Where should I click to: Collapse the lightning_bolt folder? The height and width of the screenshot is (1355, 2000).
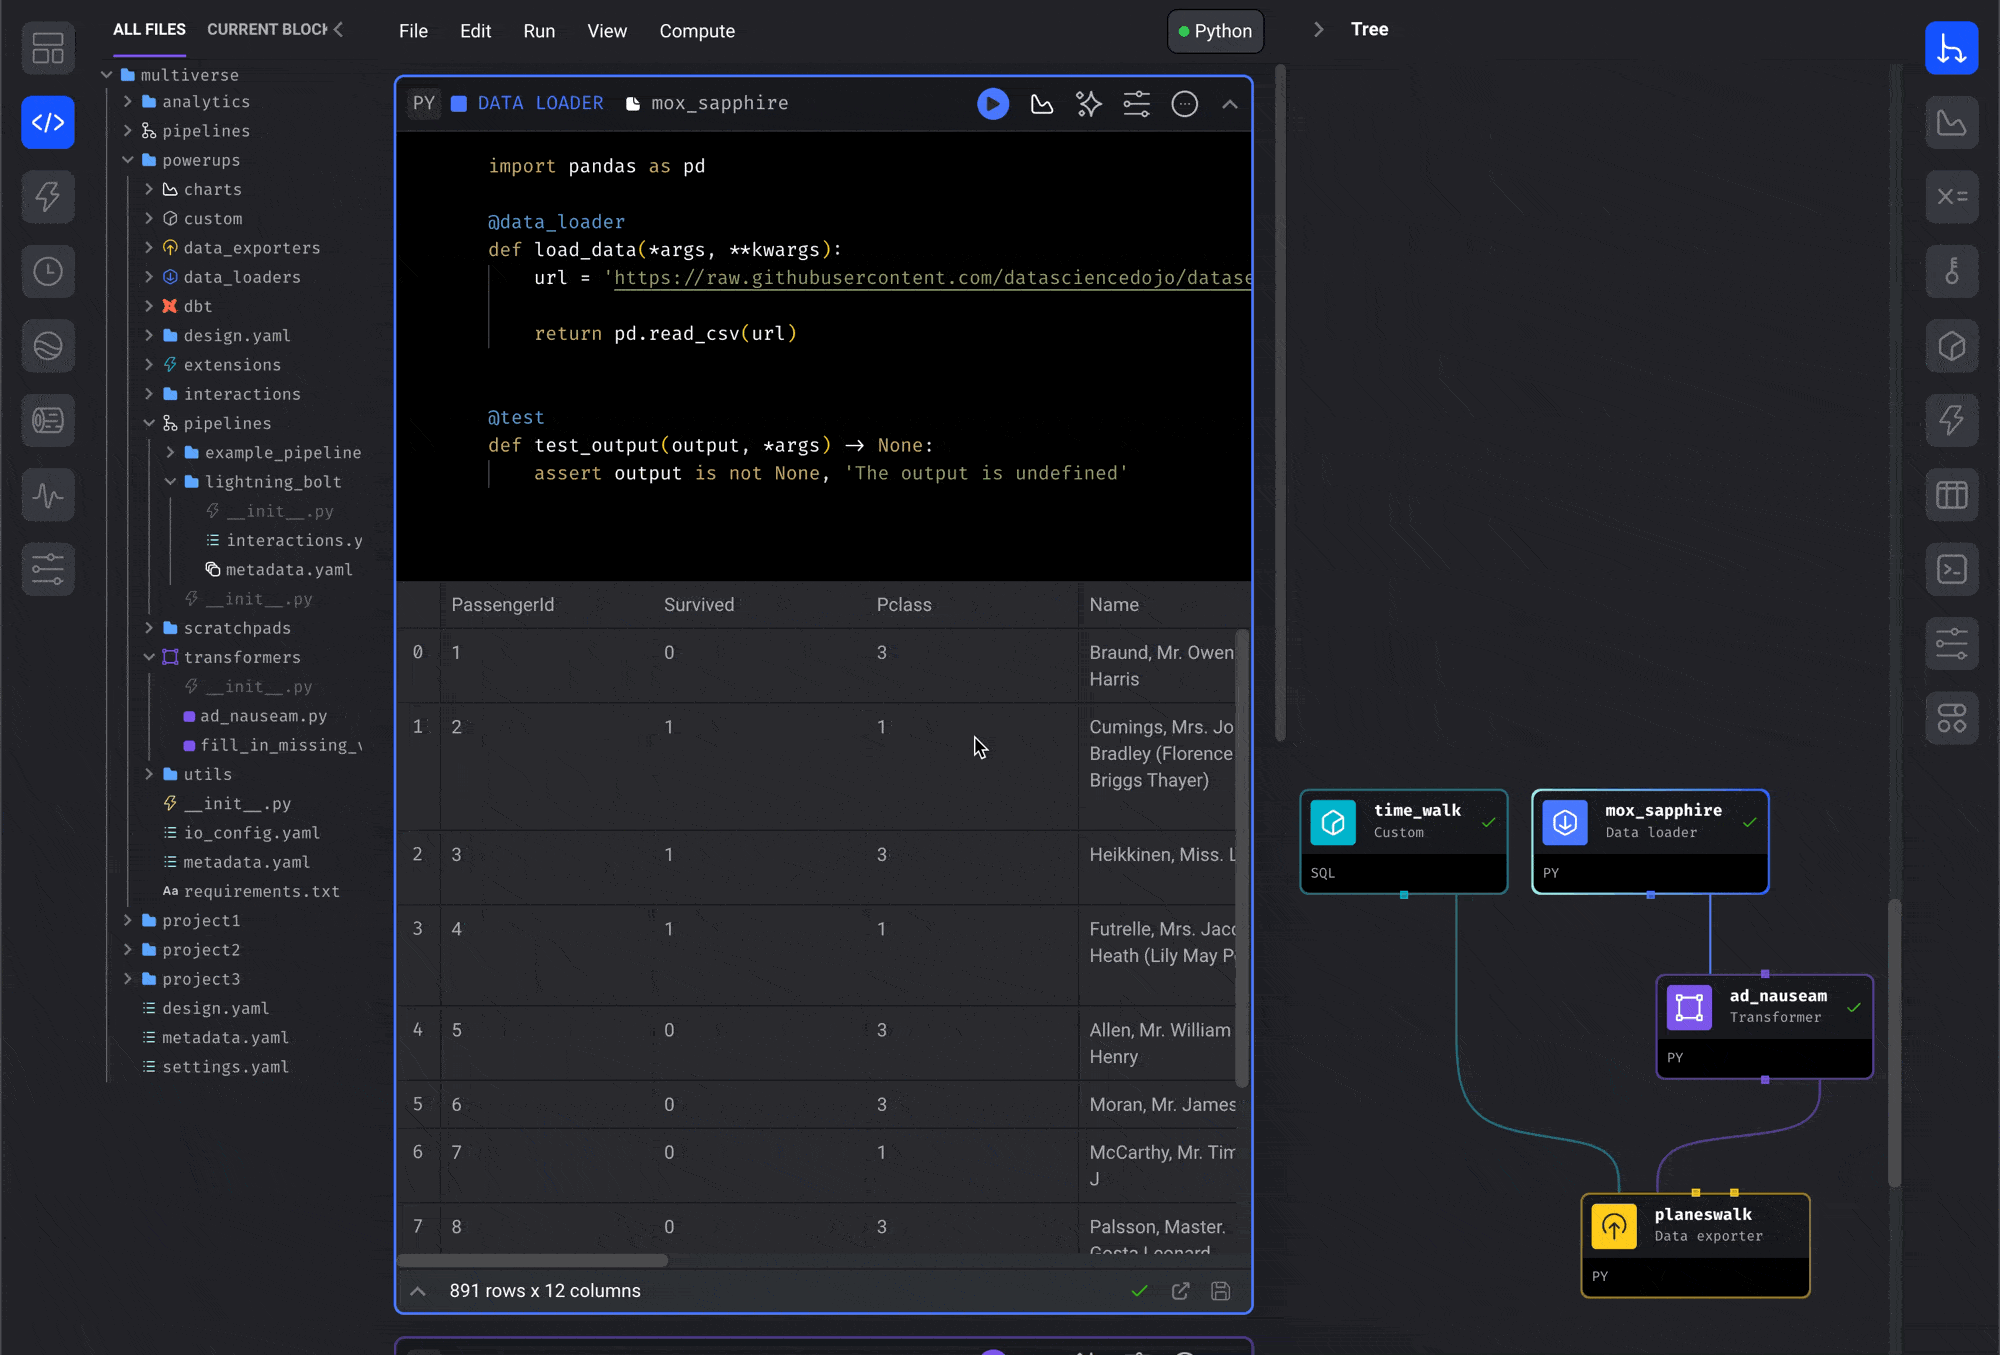click(x=170, y=482)
